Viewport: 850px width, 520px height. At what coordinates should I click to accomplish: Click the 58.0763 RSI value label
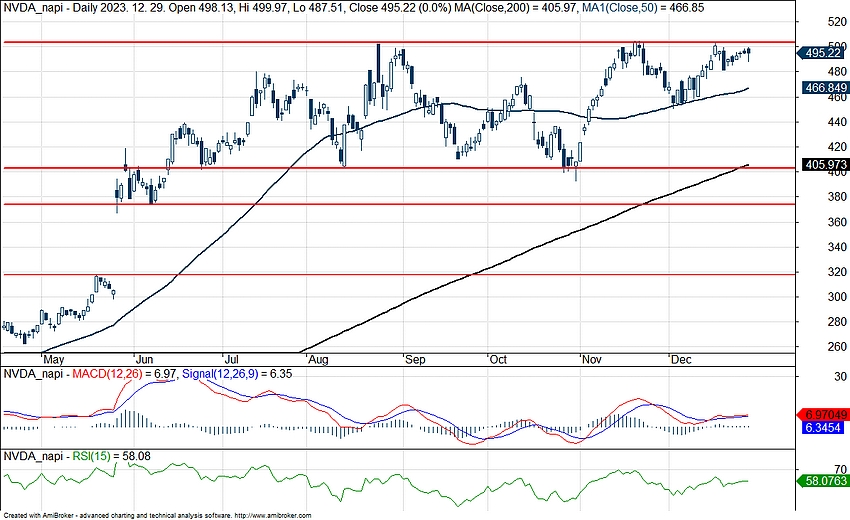(823, 480)
